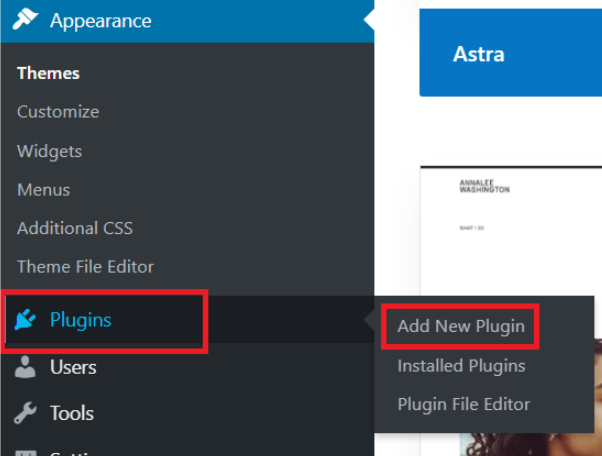
Task: Click the Tools wrench icon
Action: click(27, 413)
